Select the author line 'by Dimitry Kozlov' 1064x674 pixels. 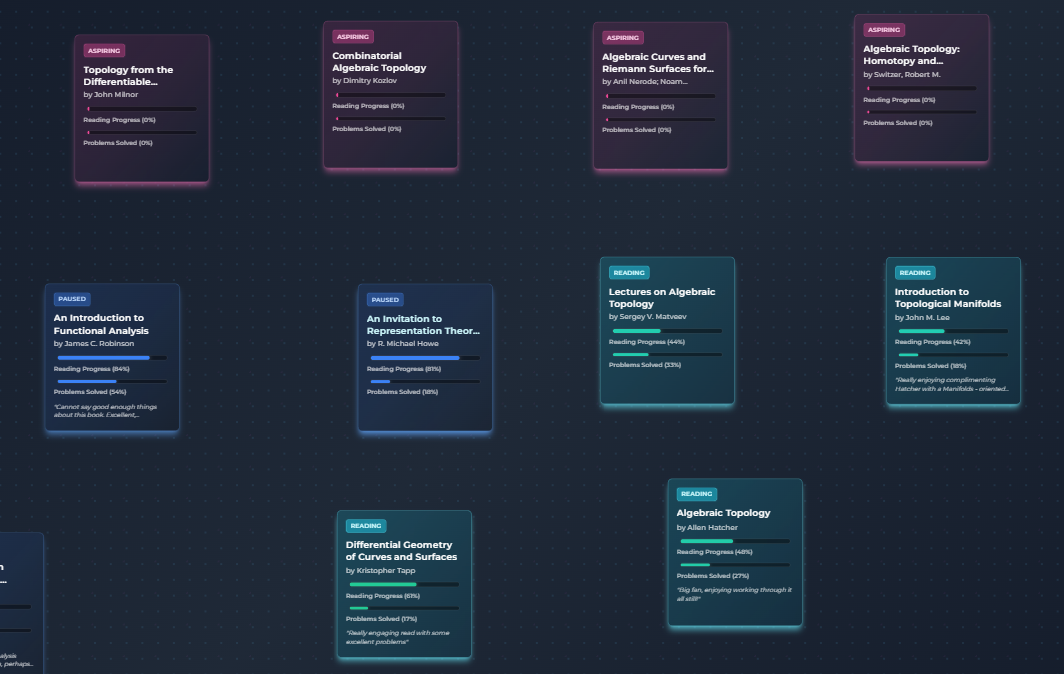tap(364, 81)
